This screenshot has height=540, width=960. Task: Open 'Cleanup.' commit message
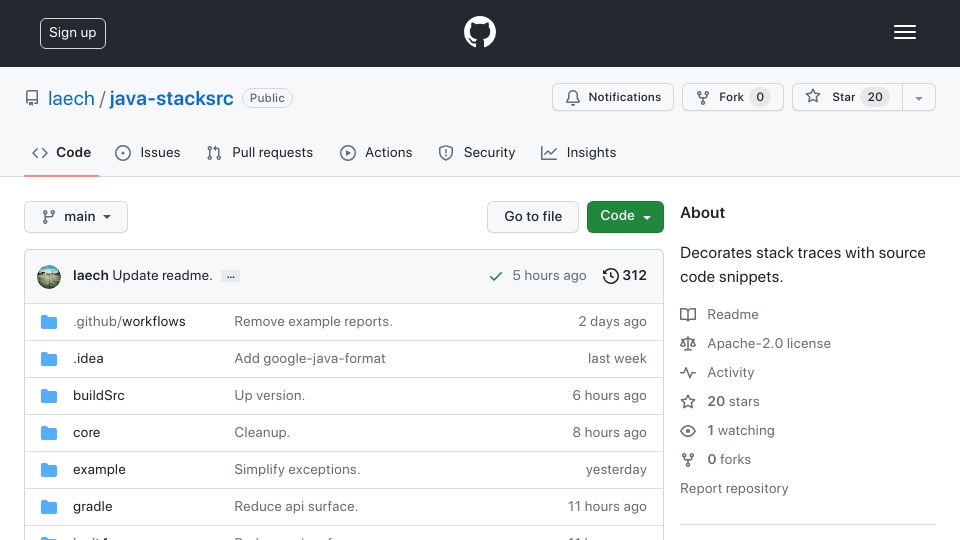point(262,433)
